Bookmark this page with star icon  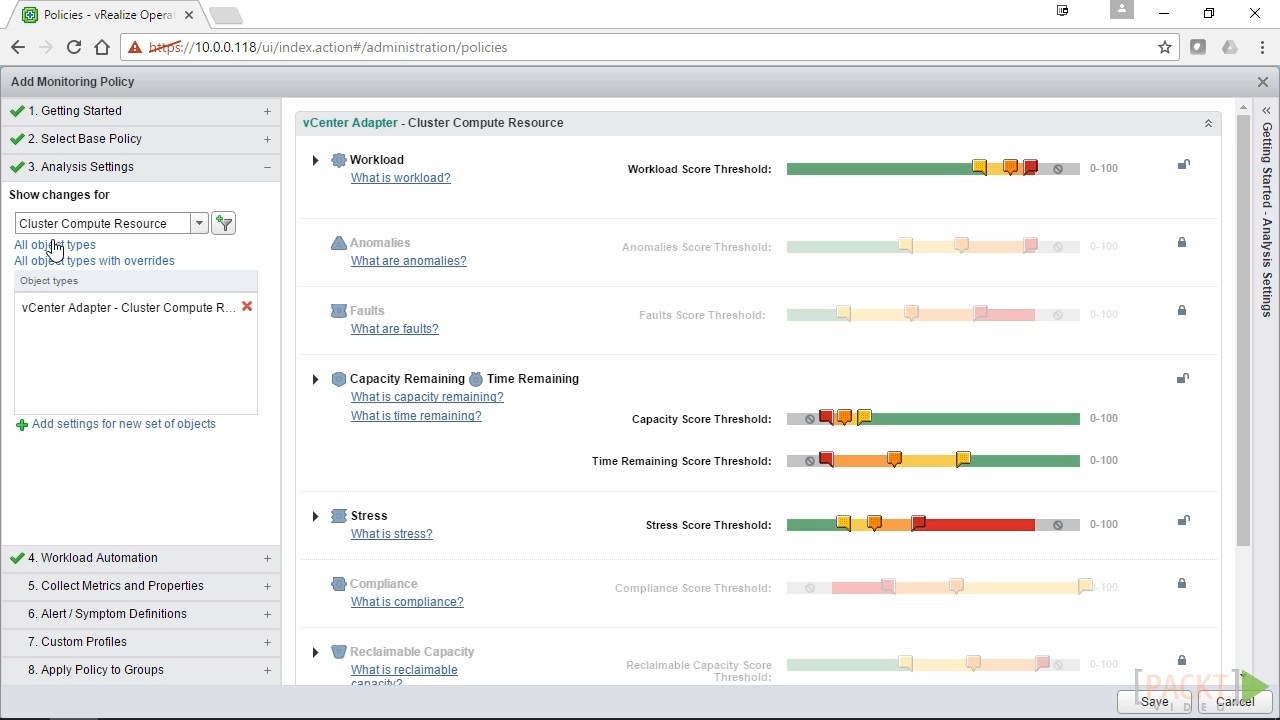[1165, 47]
